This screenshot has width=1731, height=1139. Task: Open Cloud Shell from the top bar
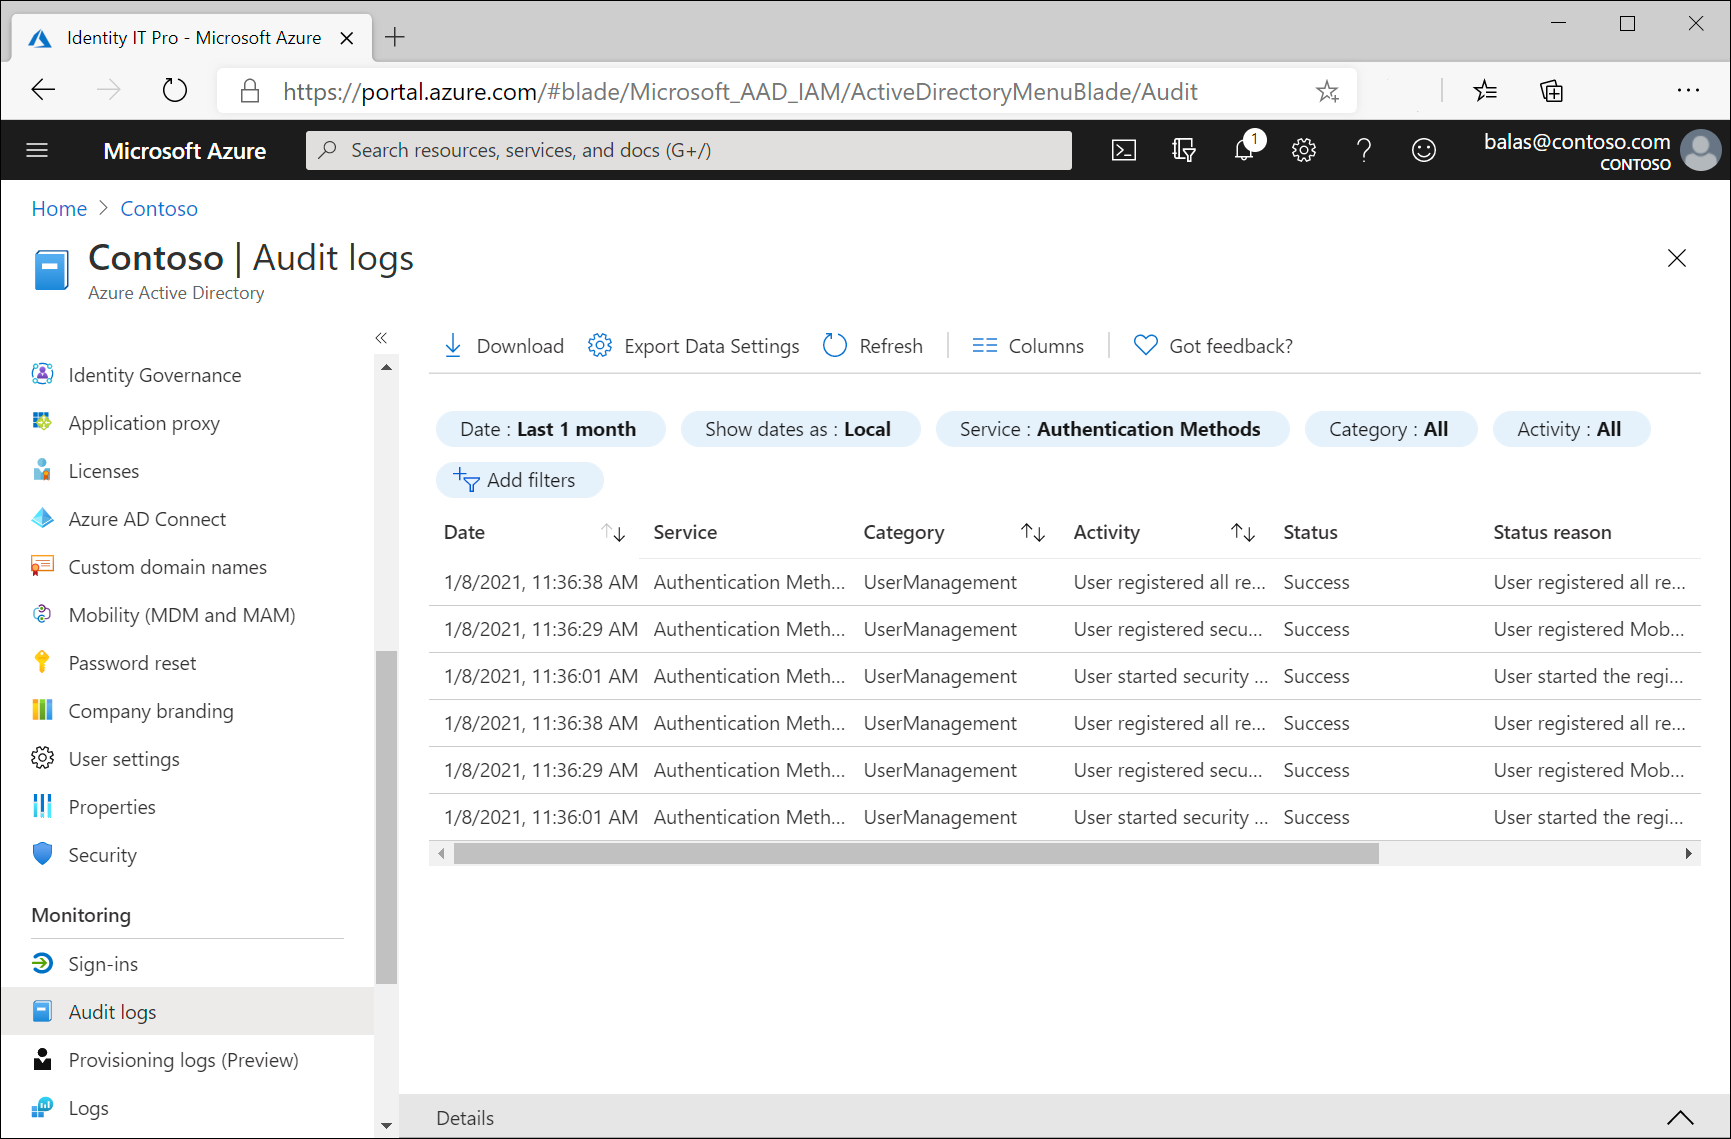coord(1124,150)
